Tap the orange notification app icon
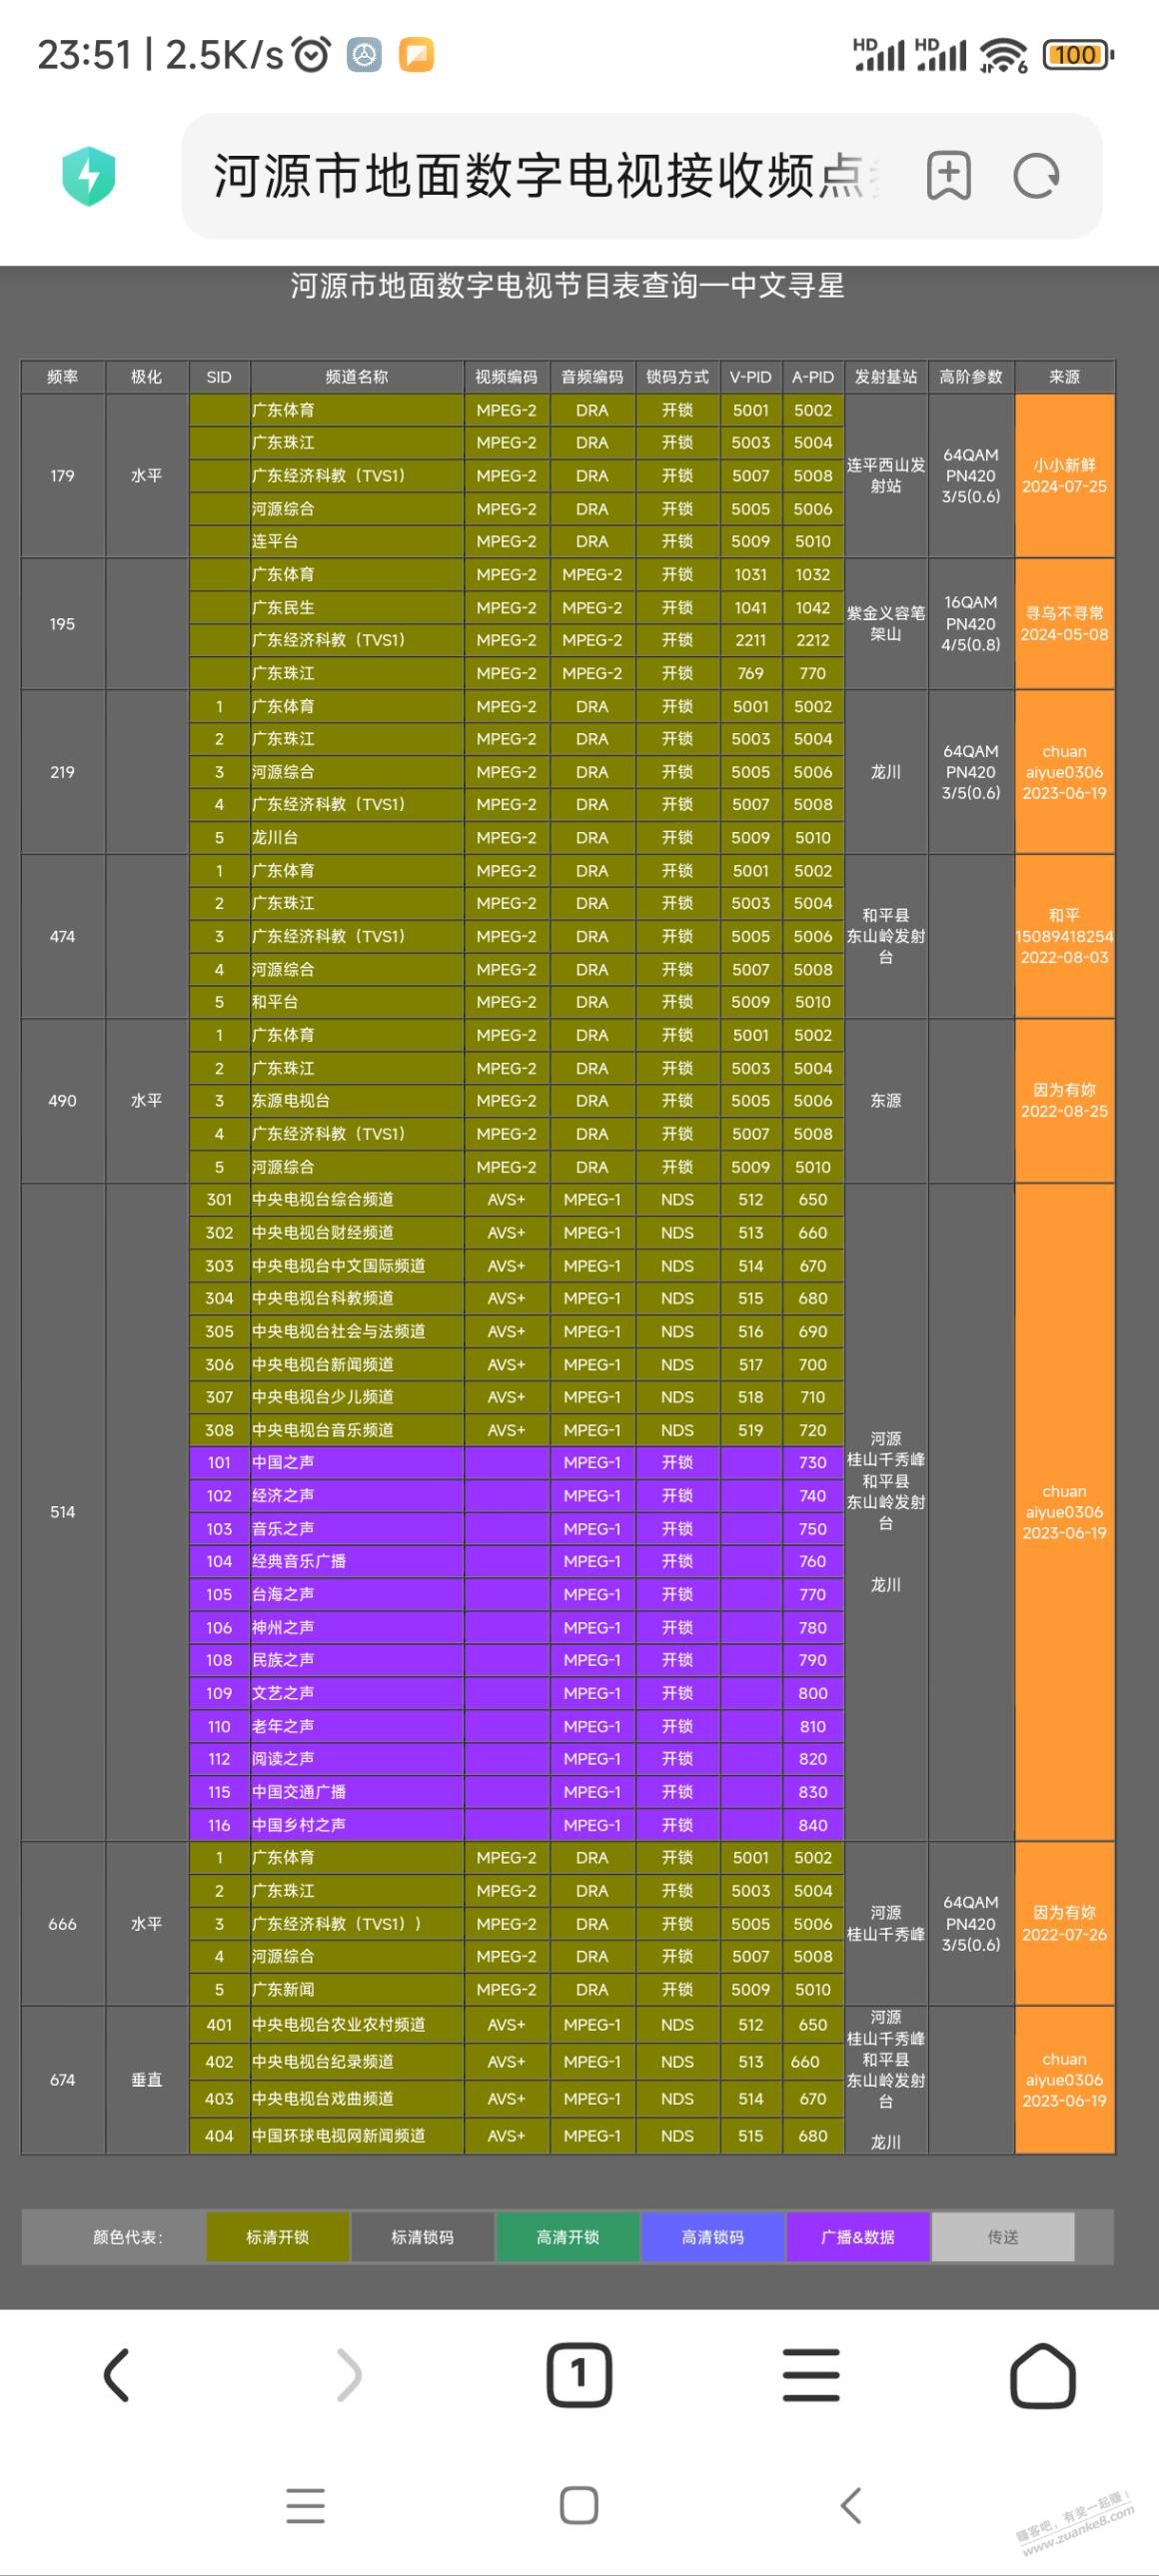The image size is (1159, 2576). pyautogui.click(x=417, y=55)
